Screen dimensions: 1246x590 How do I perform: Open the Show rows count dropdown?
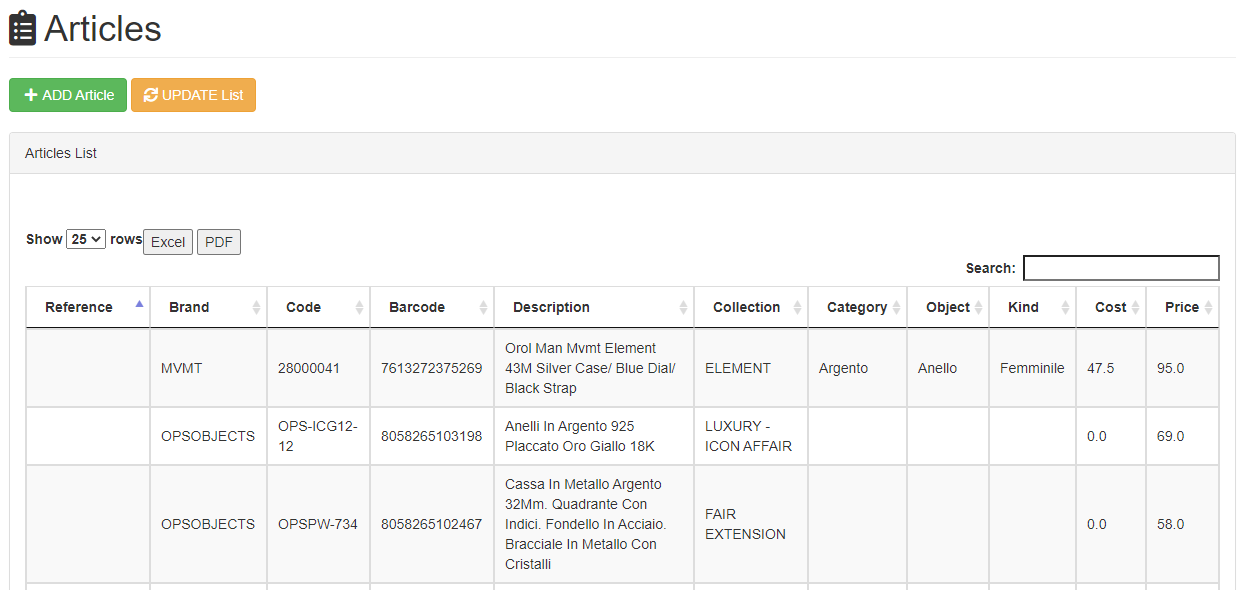[x=86, y=239]
